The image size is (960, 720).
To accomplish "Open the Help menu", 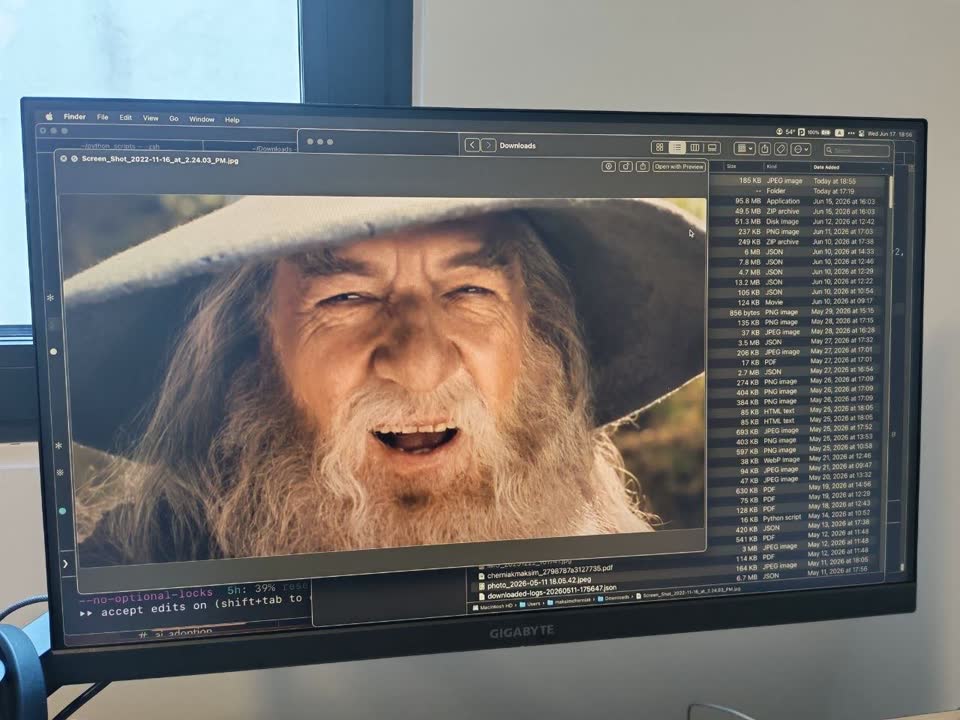I will click(232, 120).
